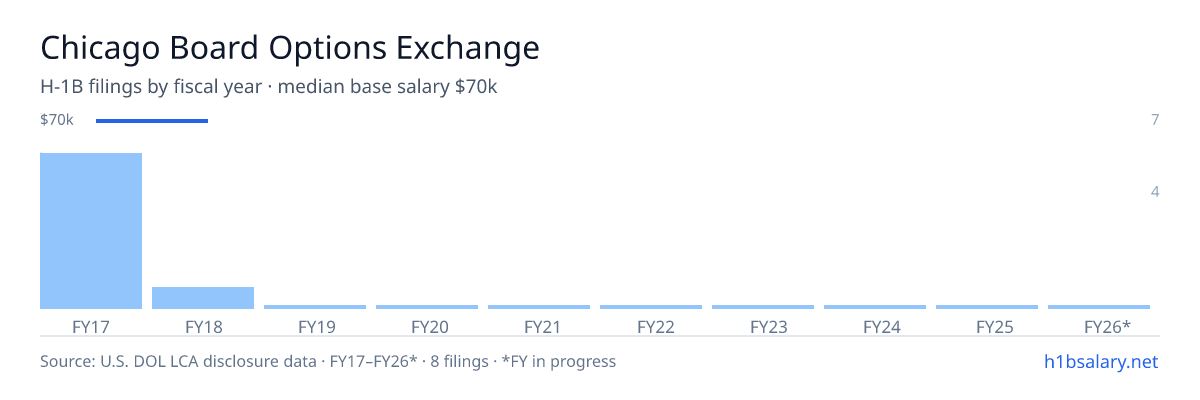
Task: Click the blue median salary line
Action: [152, 121]
